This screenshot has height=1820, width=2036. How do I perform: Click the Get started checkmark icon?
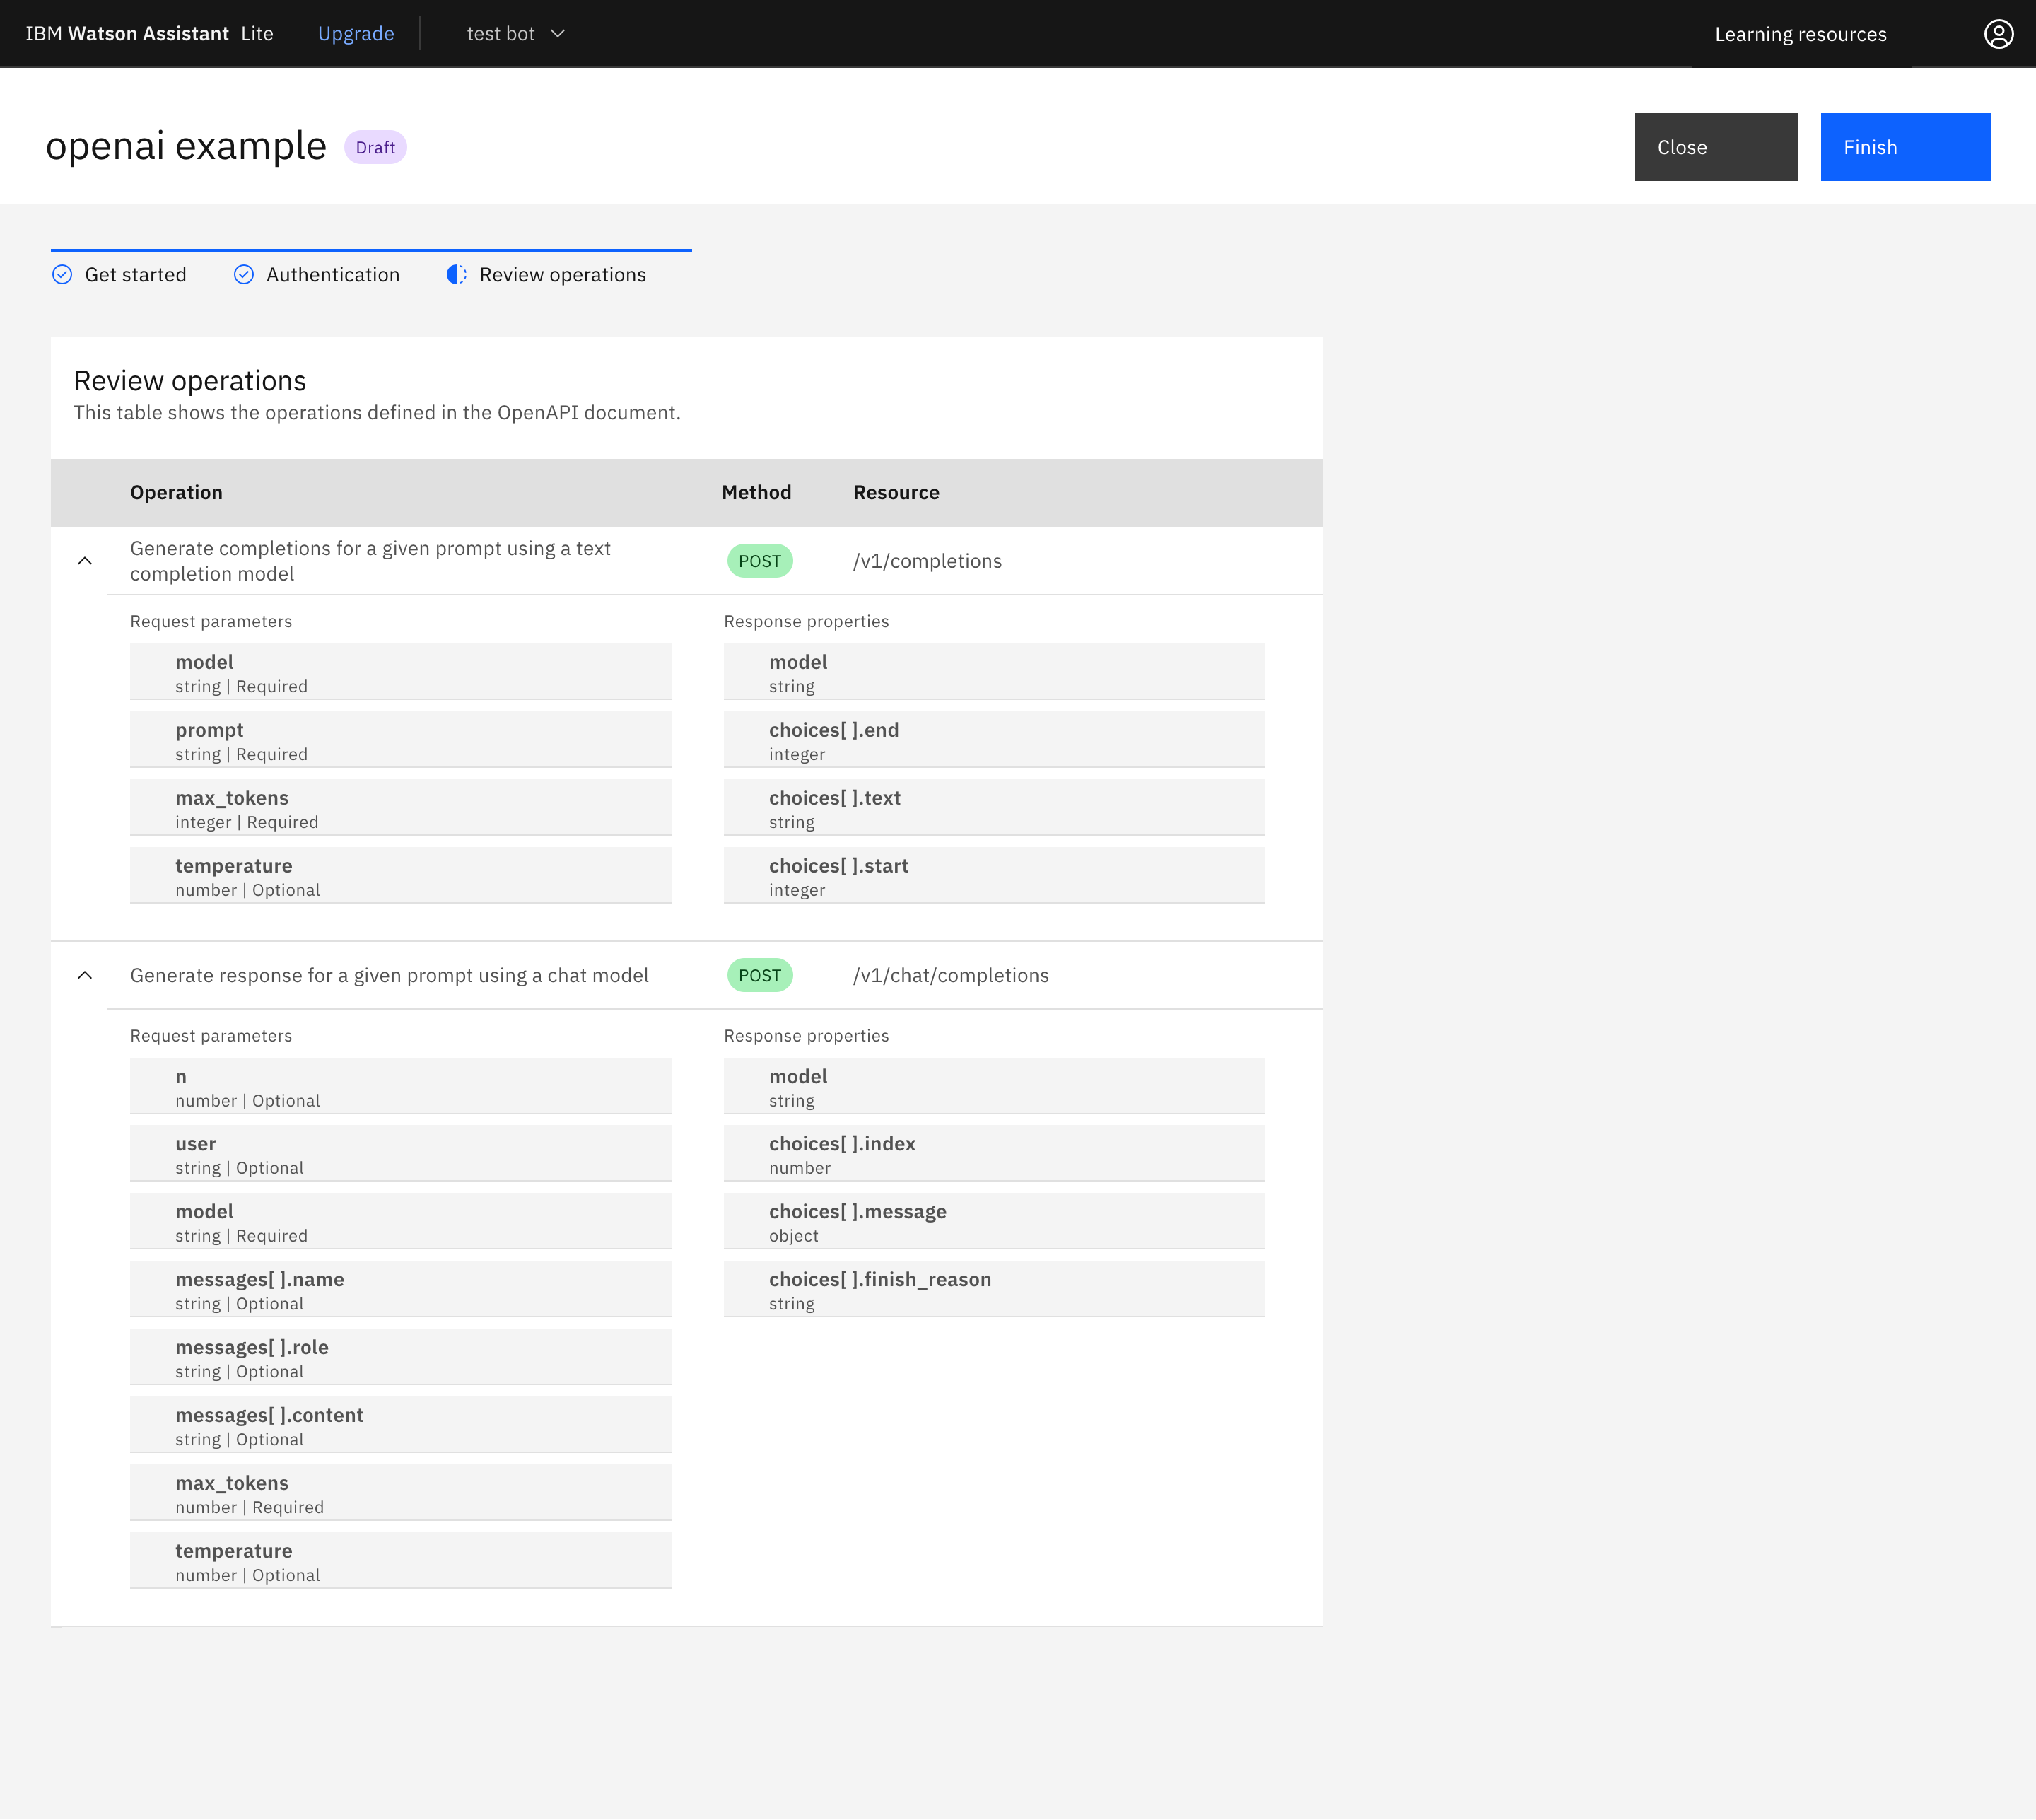tap(62, 275)
